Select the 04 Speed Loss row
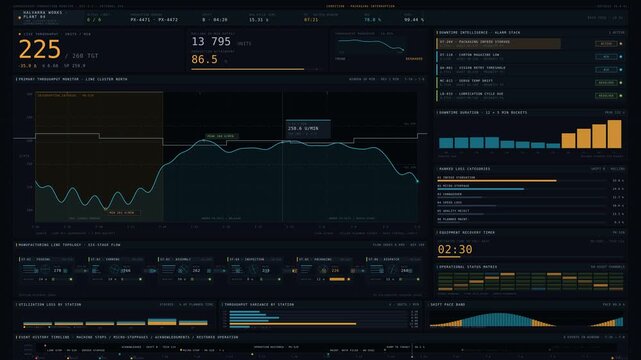 tap(530, 204)
